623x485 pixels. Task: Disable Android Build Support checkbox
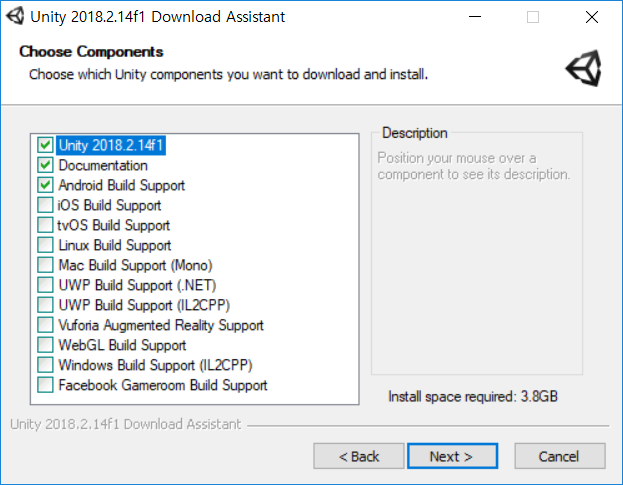pos(45,185)
